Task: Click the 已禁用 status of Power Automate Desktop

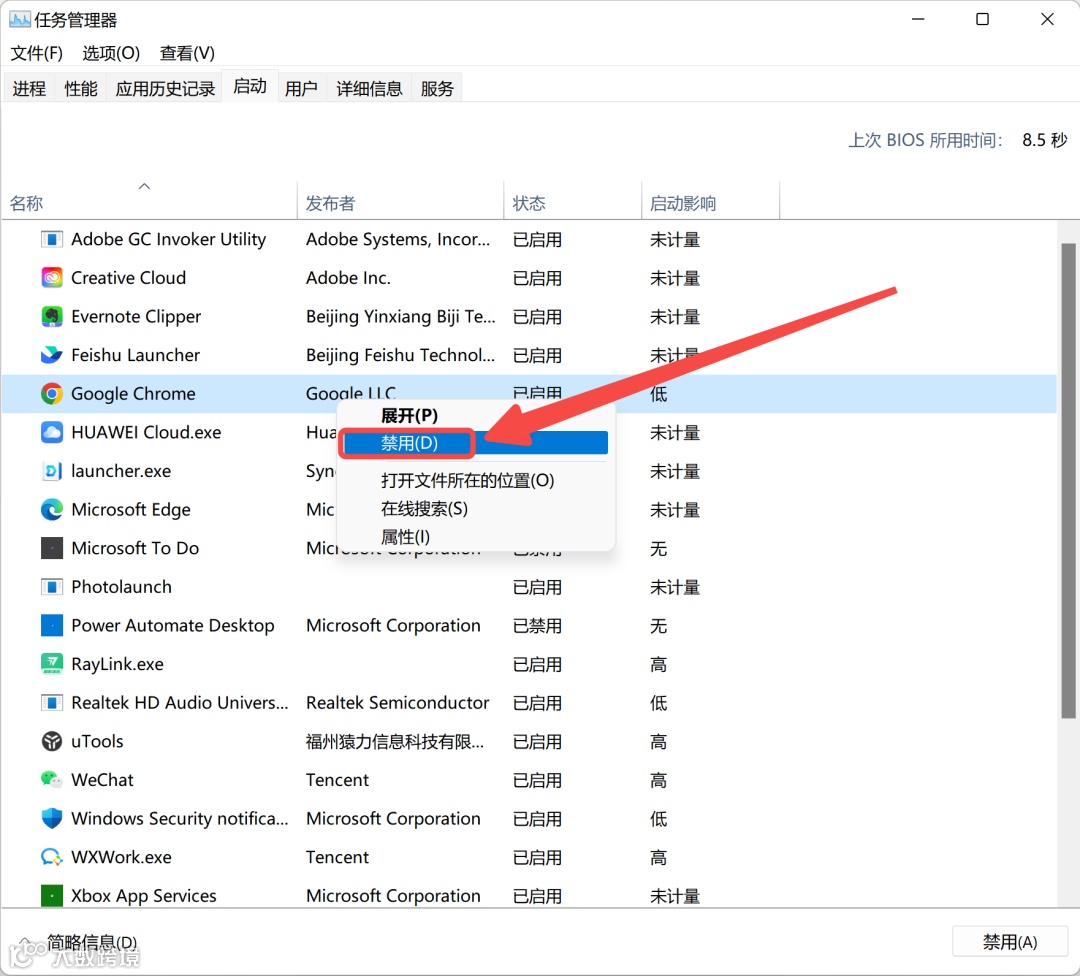Action: tap(537, 625)
